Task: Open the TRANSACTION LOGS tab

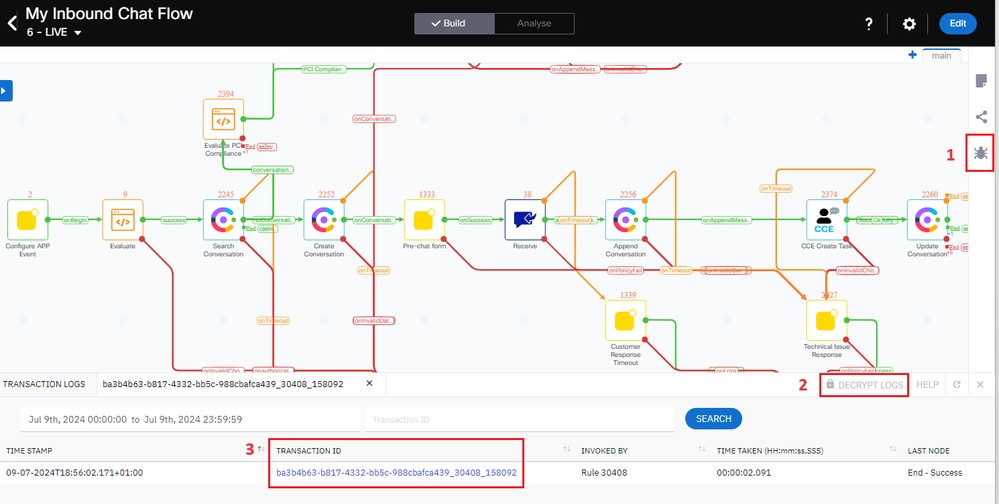Action: coord(44,385)
